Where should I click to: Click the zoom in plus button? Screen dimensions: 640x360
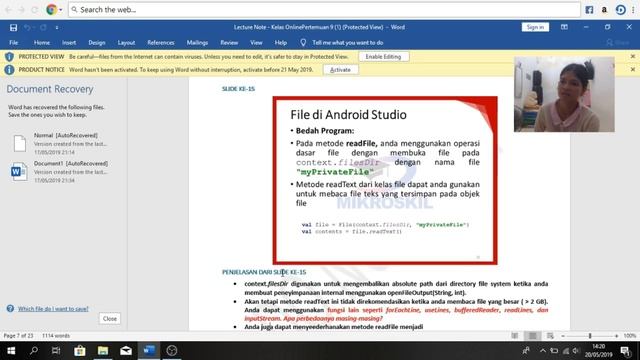(x=616, y=336)
